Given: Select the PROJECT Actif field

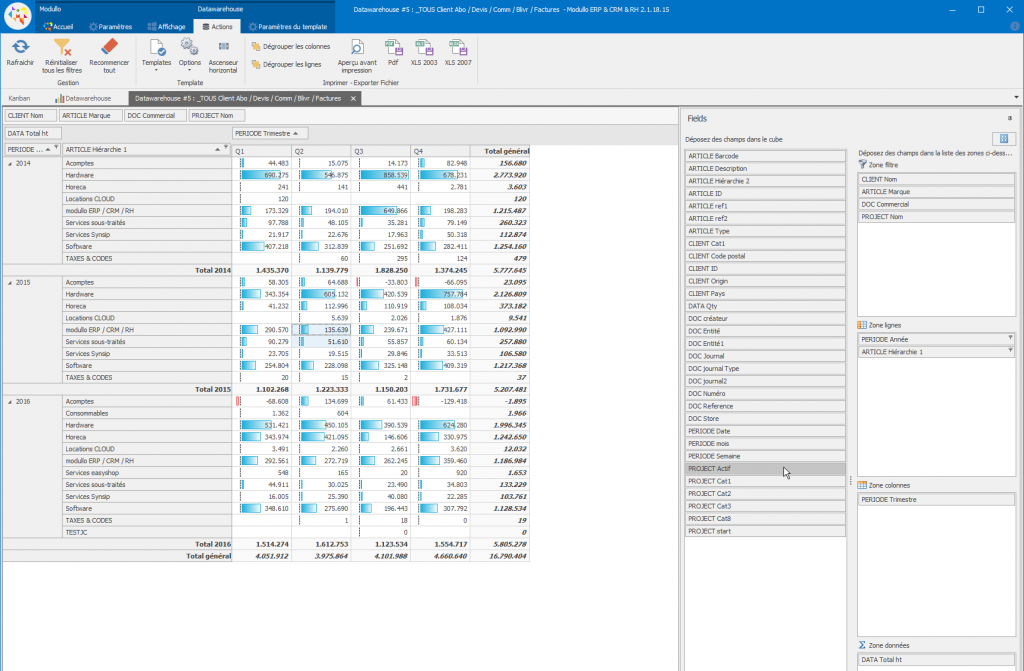Looking at the screenshot, I should click(x=765, y=468).
